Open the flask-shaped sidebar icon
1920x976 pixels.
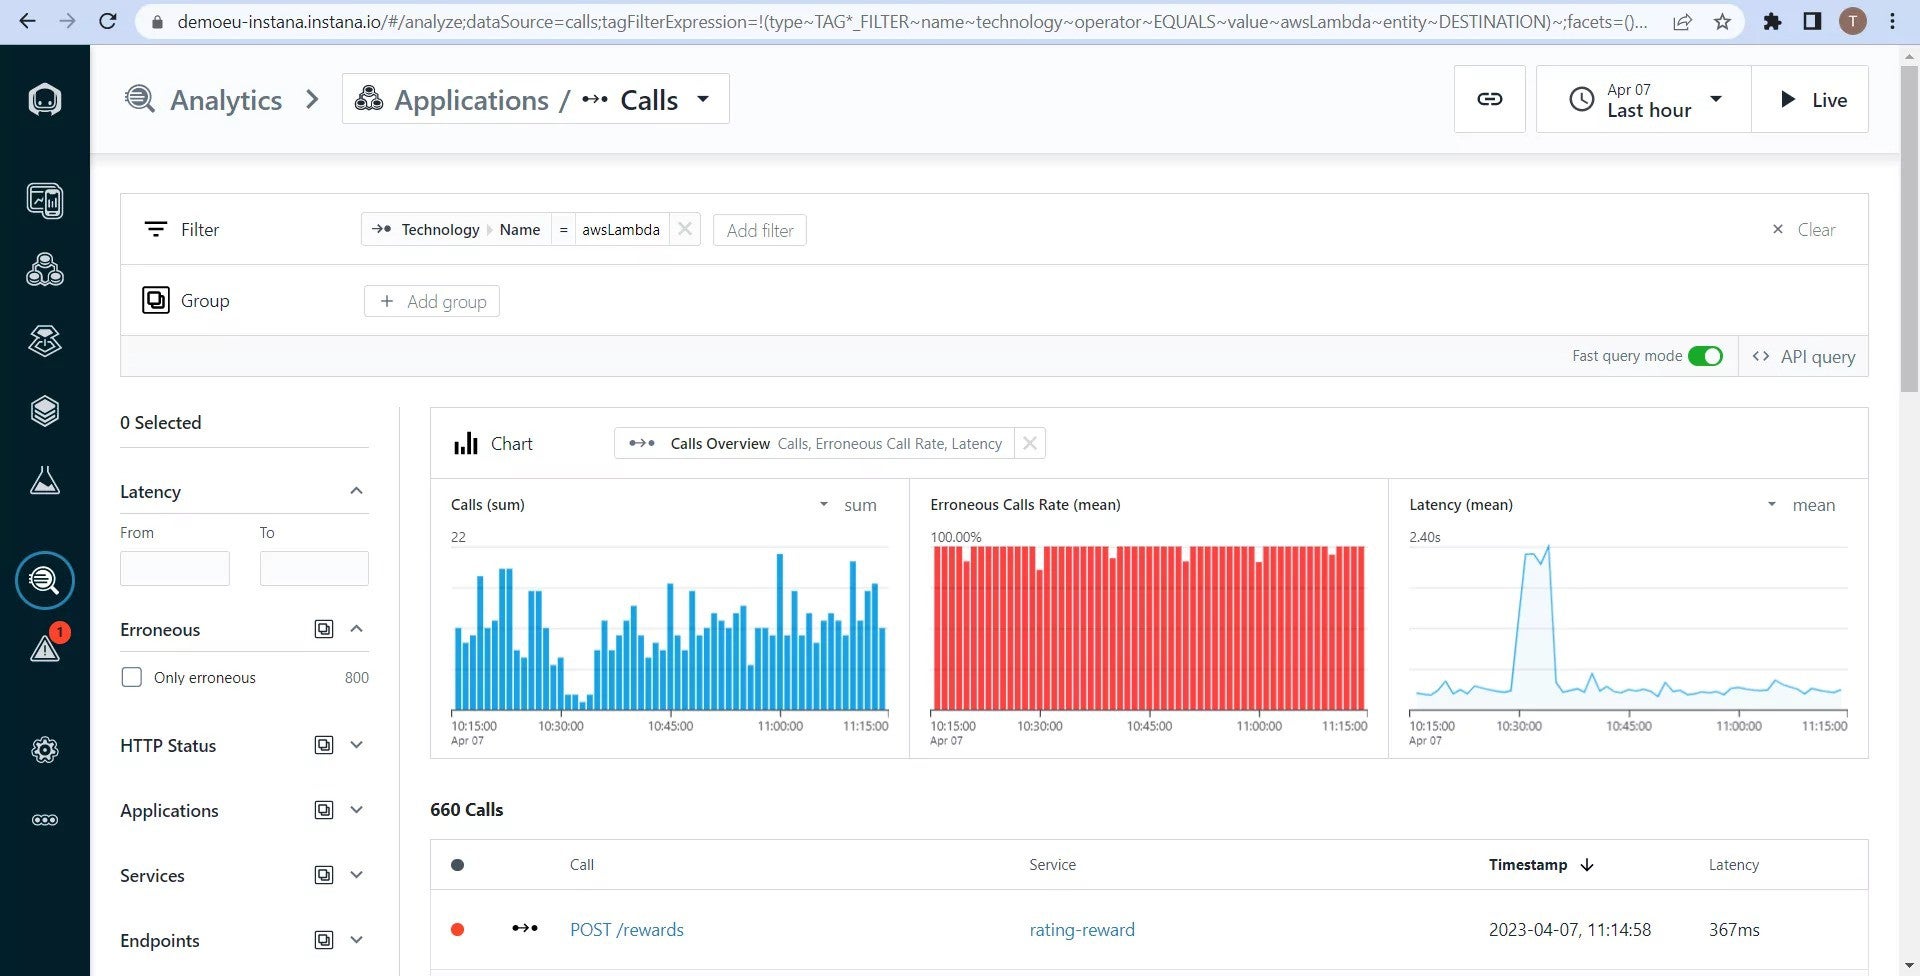45,481
